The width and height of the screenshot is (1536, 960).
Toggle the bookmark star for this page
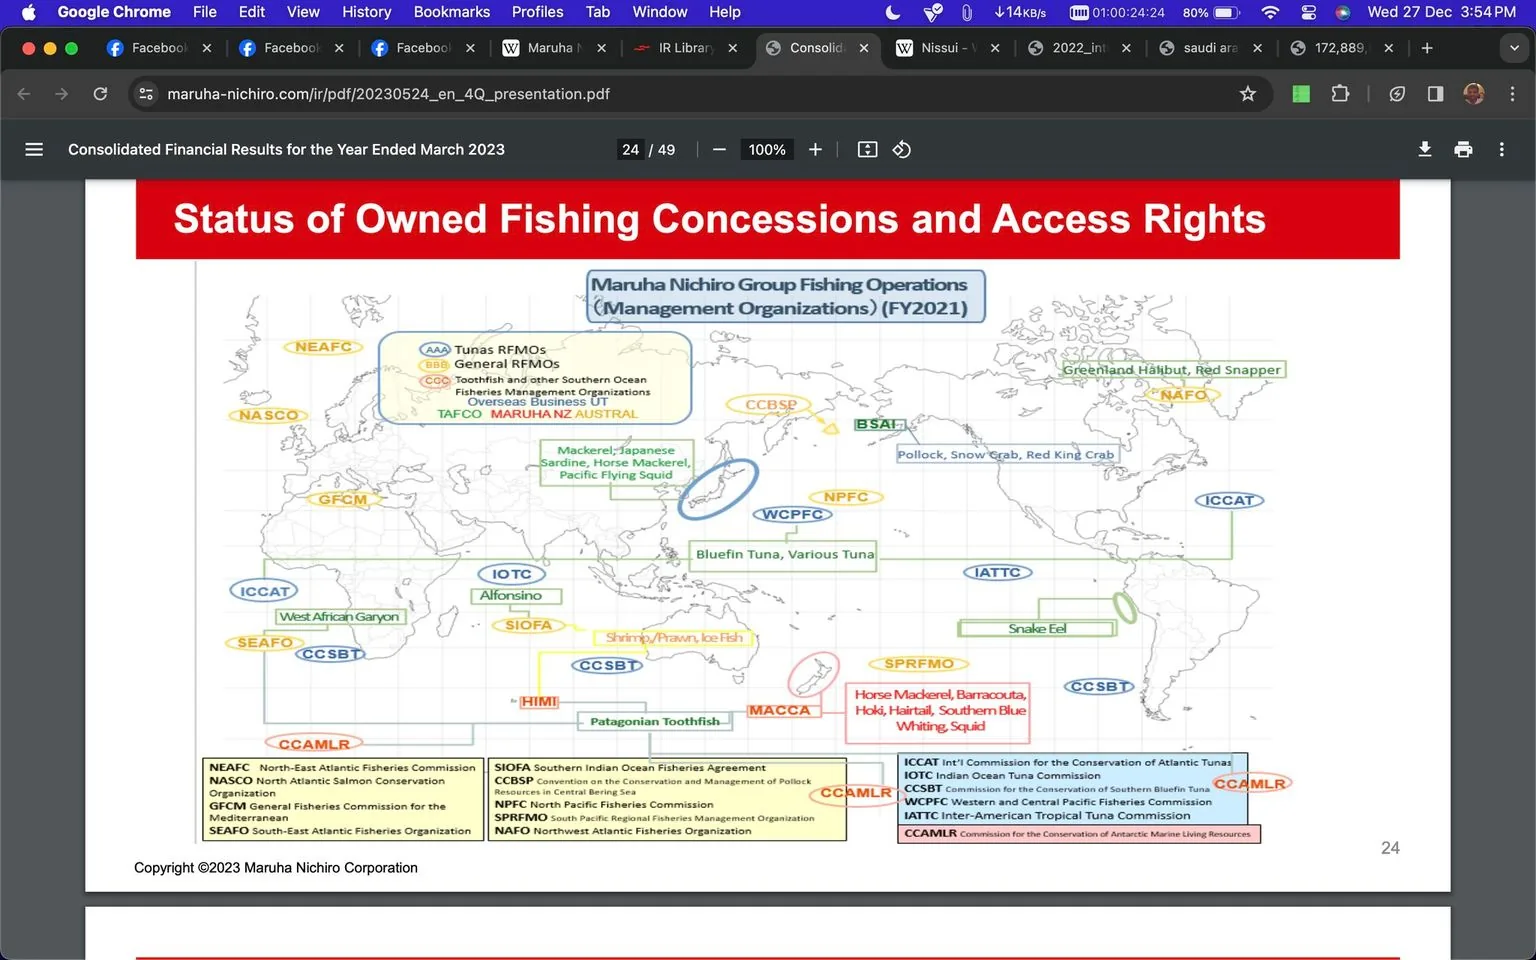click(x=1247, y=93)
